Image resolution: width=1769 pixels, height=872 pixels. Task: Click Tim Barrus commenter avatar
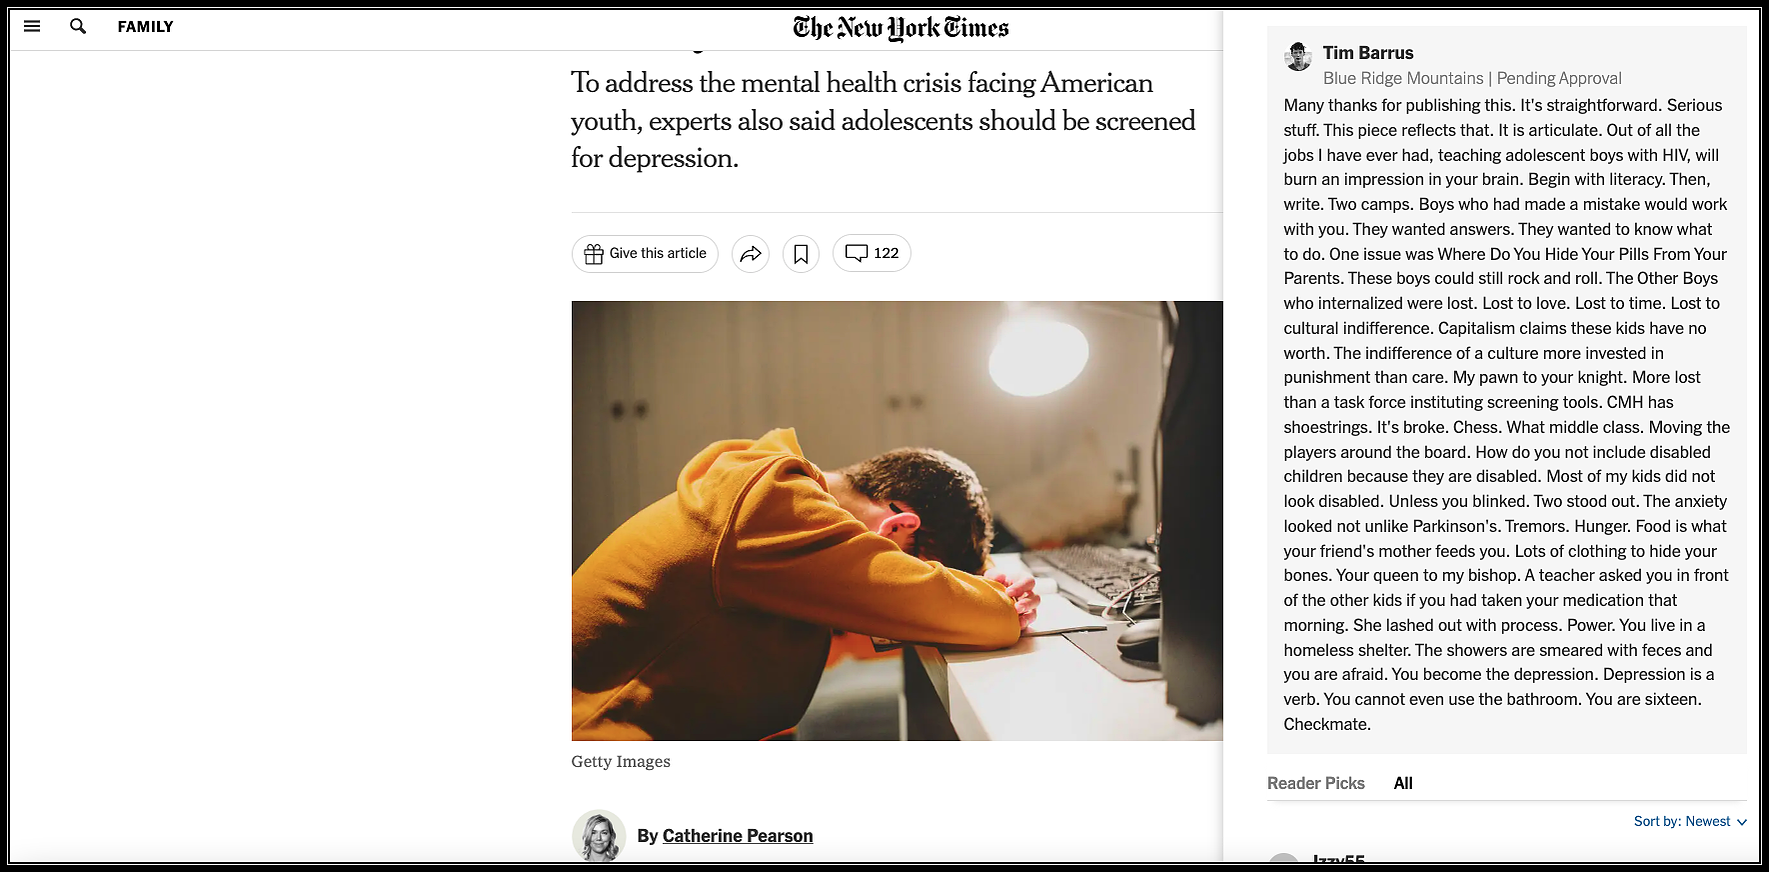(1298, 57)
